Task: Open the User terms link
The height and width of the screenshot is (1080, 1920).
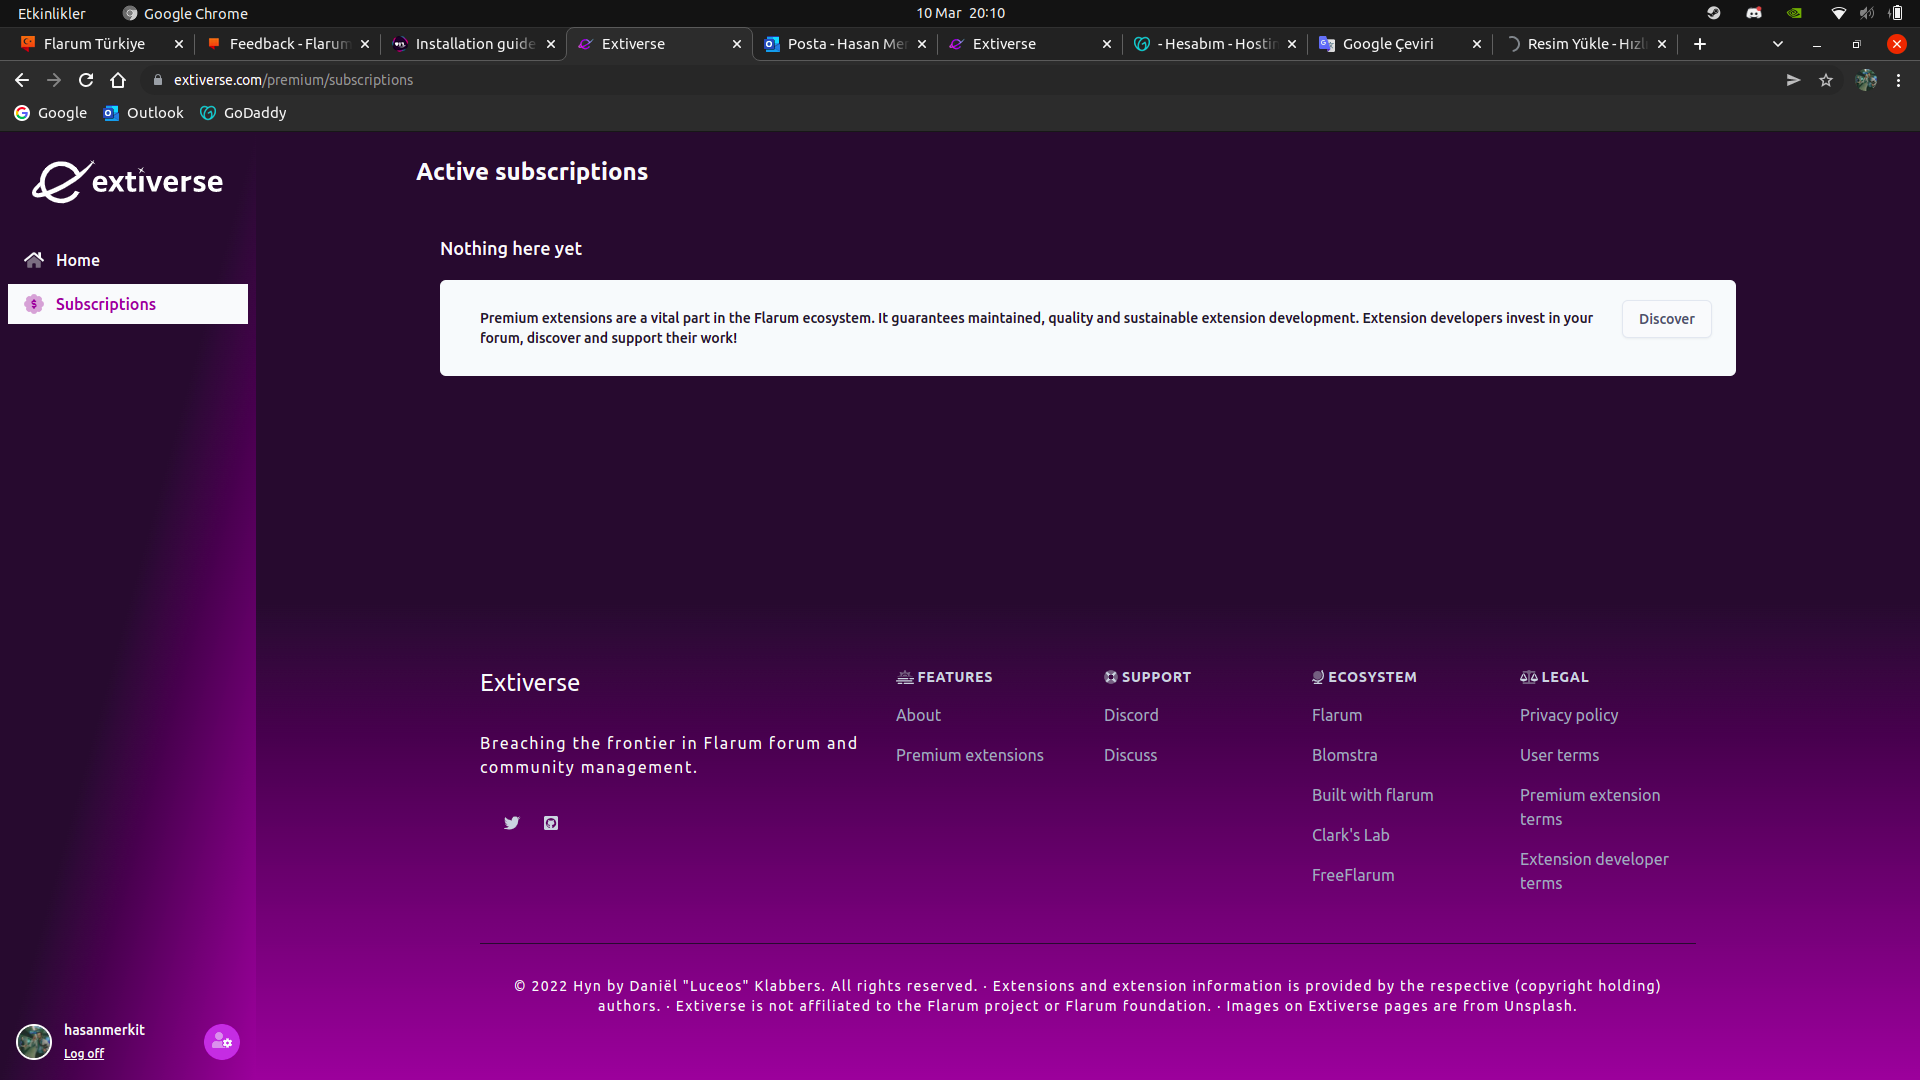Action: tap(1559, 755)
